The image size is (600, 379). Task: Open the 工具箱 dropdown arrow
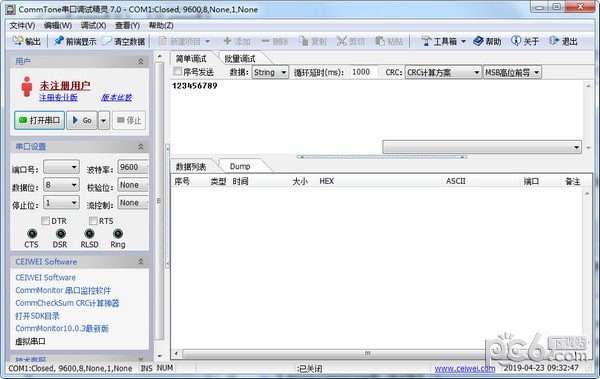coord(463,41)
